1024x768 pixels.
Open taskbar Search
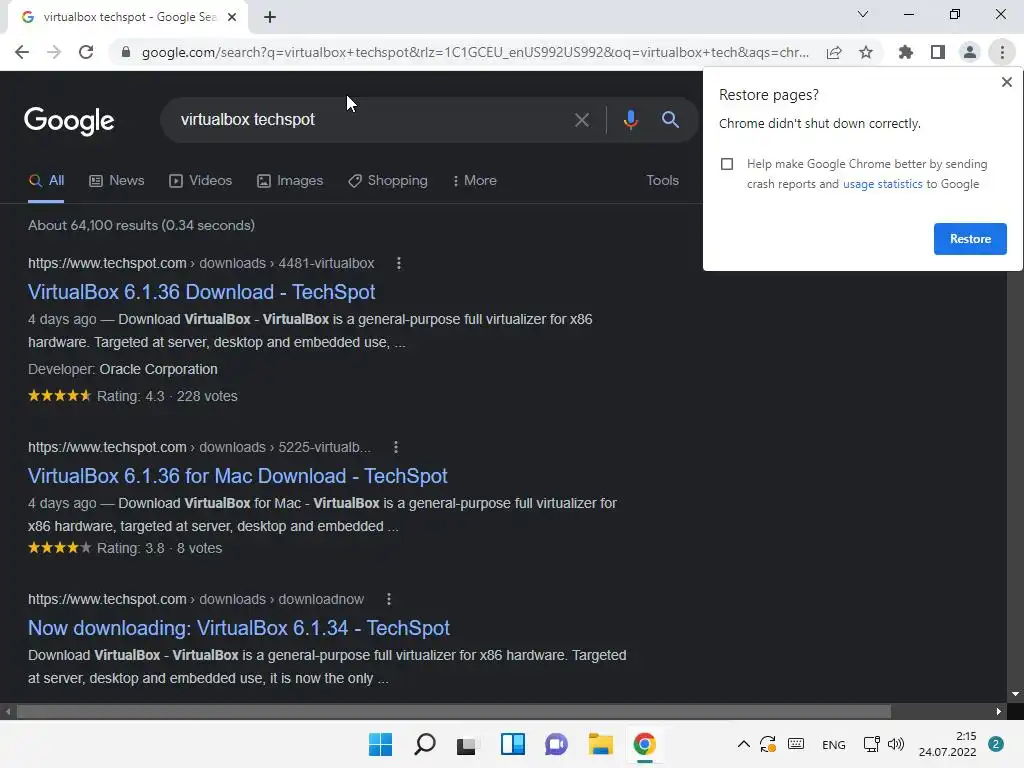(424, 744)
